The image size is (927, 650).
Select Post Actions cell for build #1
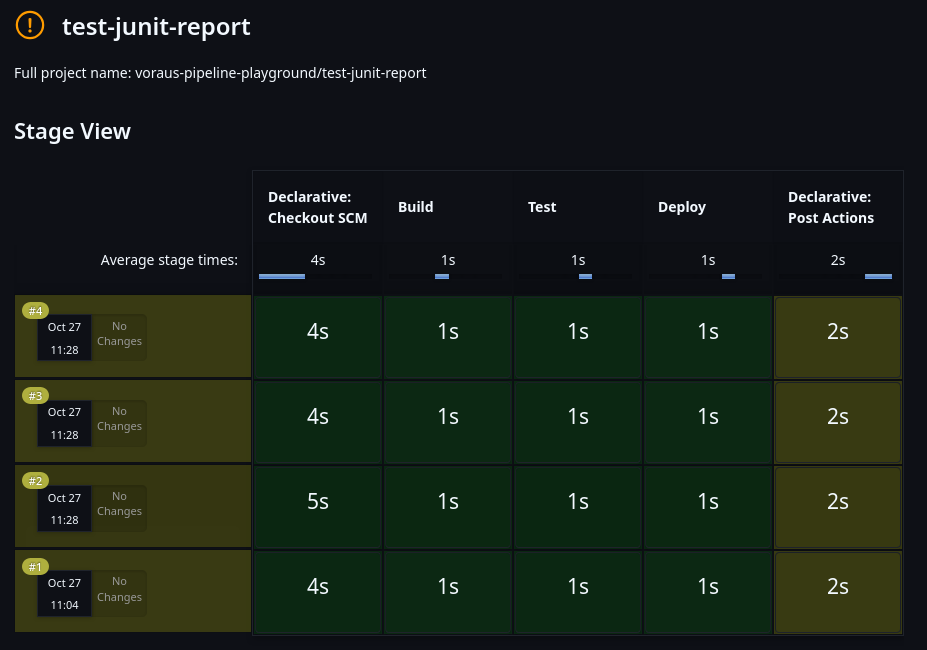click(x=838, y=587)
